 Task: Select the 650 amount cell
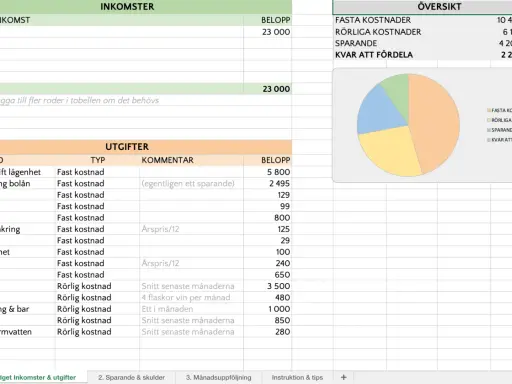[268, 275]
